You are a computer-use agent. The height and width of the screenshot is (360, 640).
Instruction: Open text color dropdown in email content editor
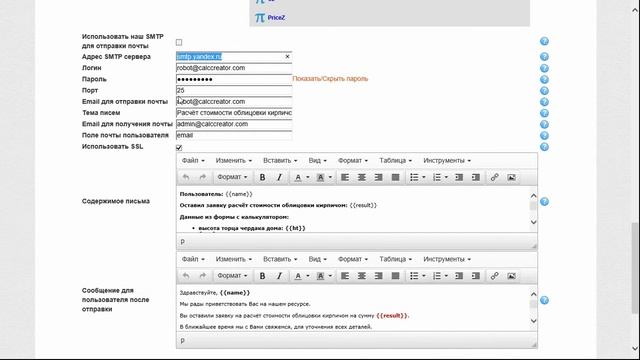(308, 177)
